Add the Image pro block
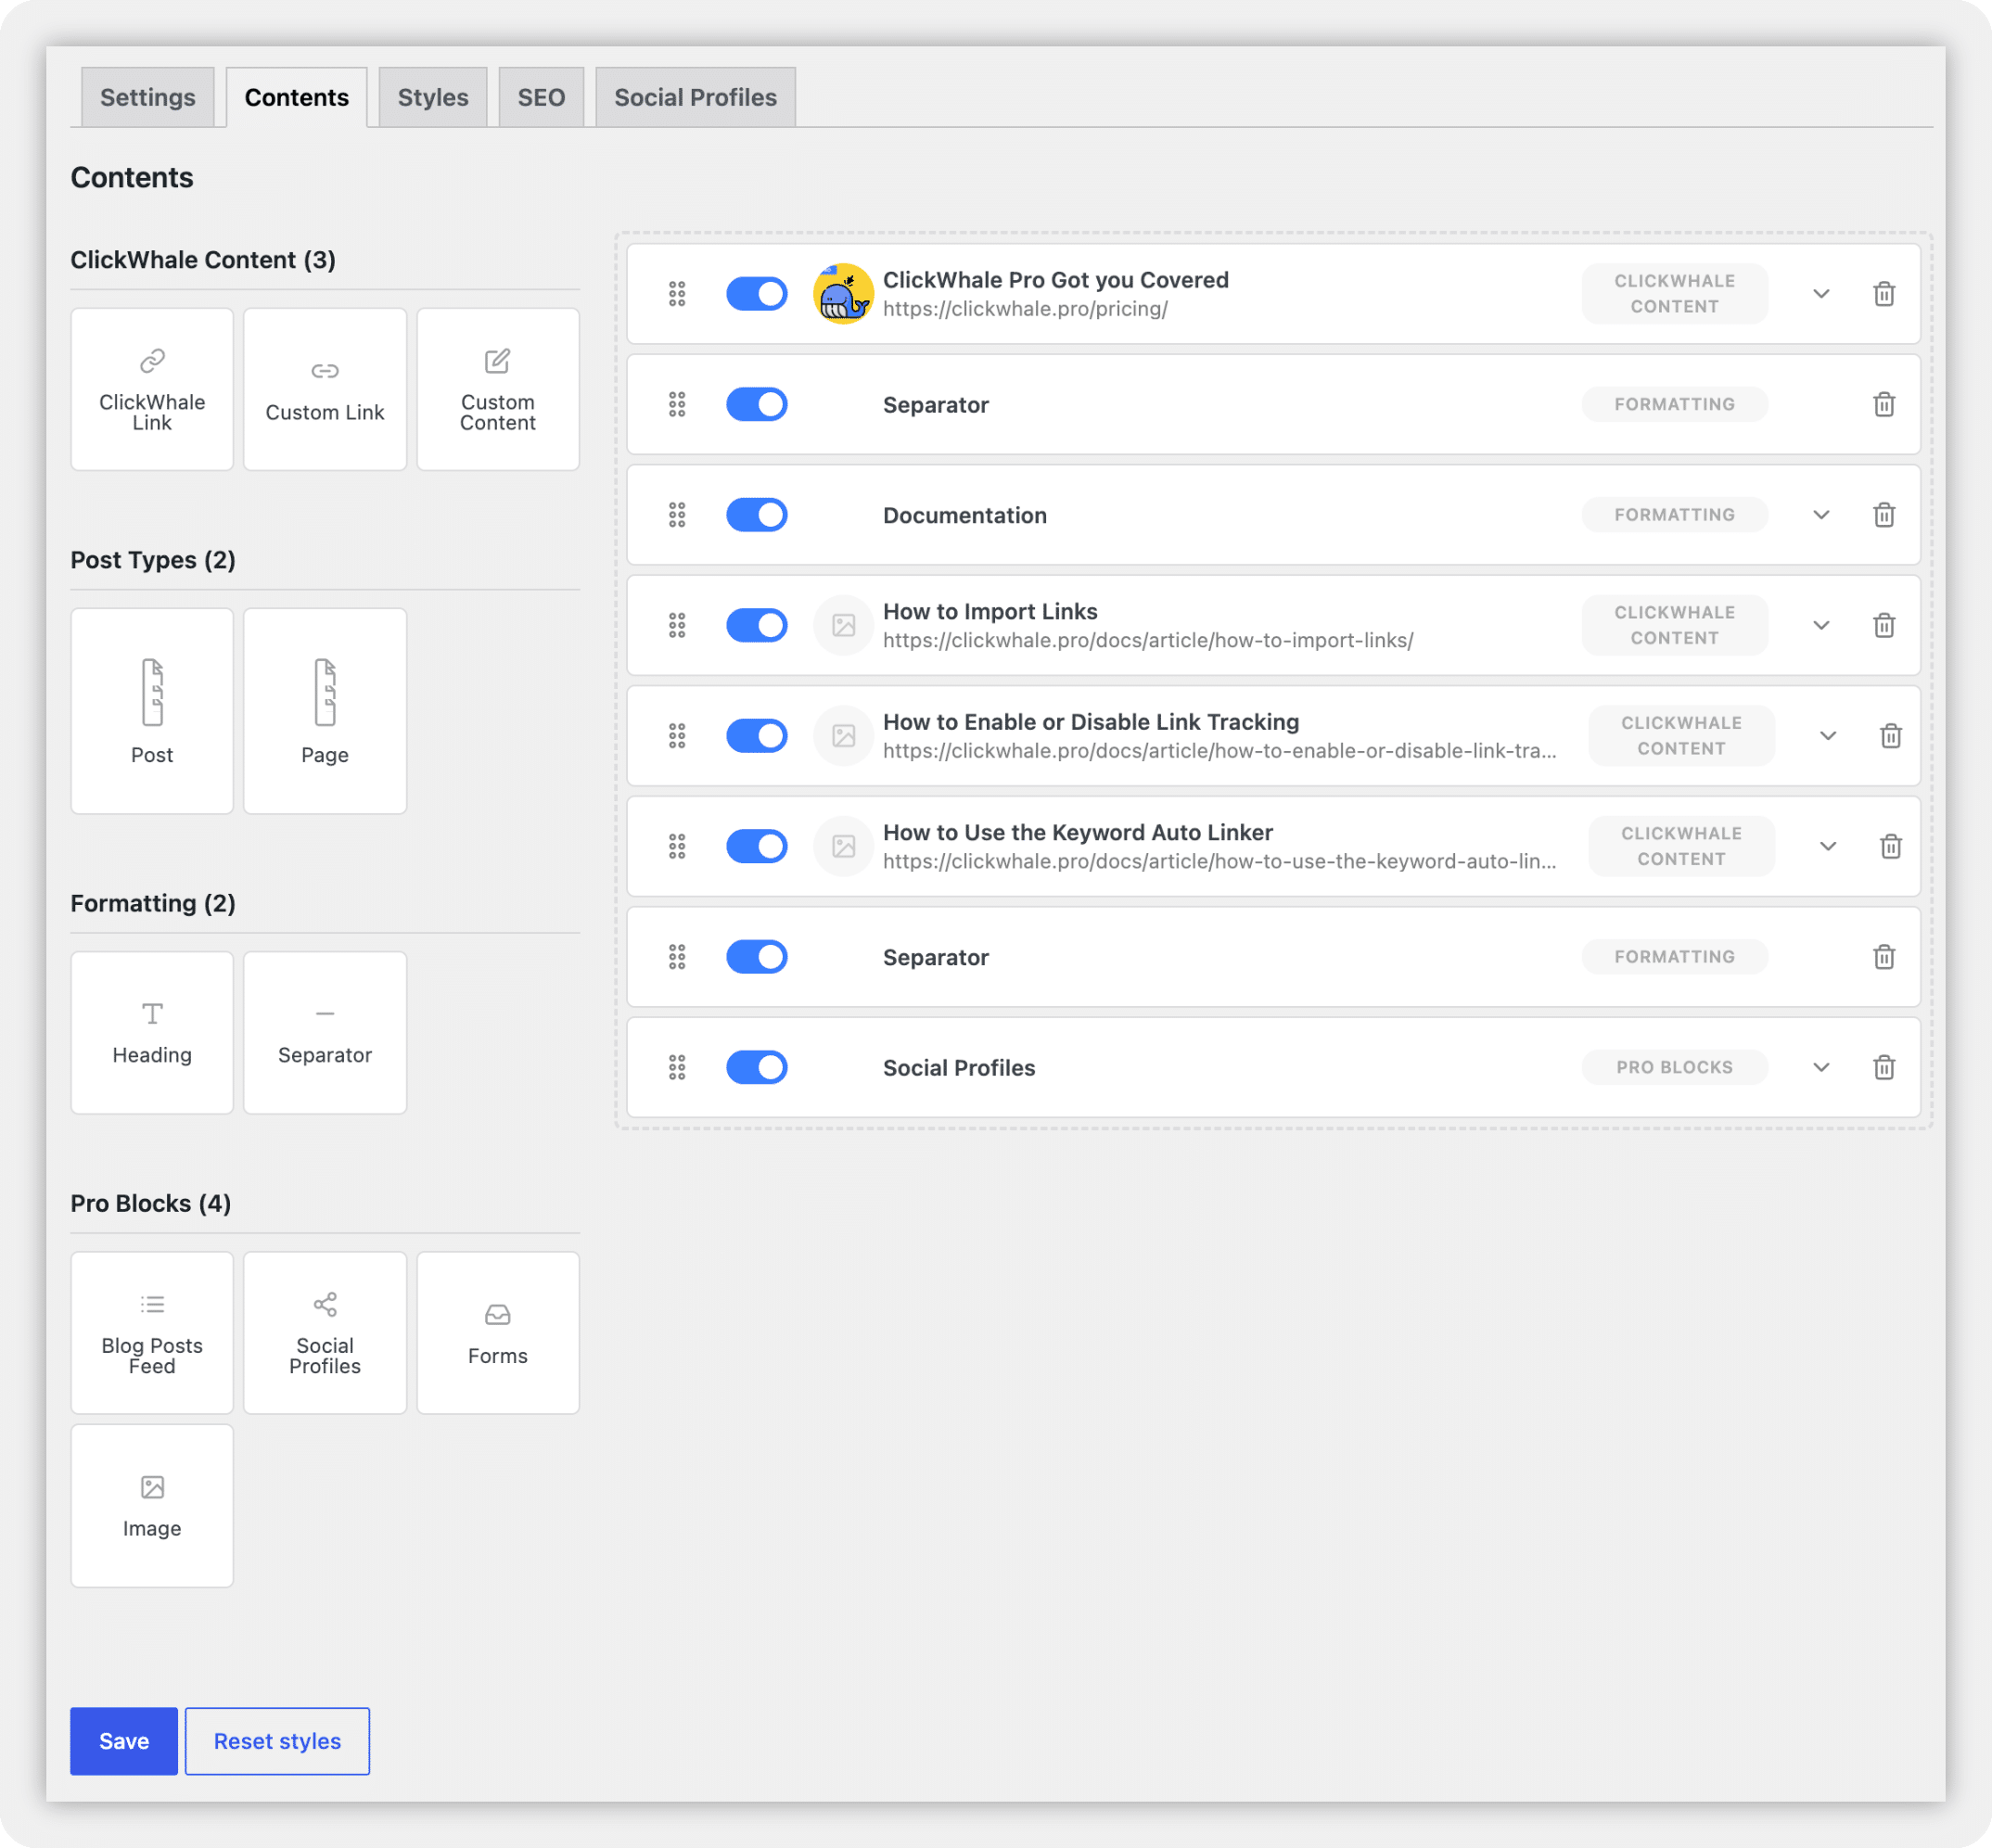Image resolution: width=1992 pixels, height=1848 pixels. click(152, 1506)
